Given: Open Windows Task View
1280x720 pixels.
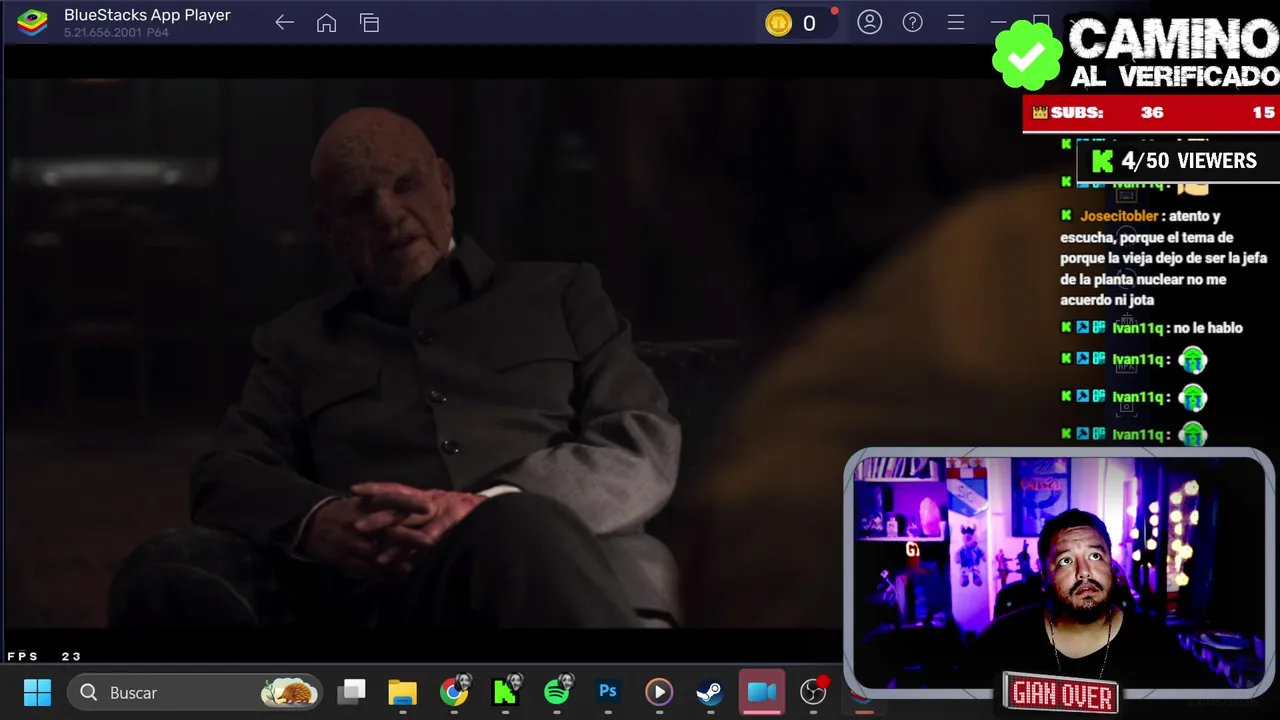Looking at the screenshot, I should click(352, 692).
